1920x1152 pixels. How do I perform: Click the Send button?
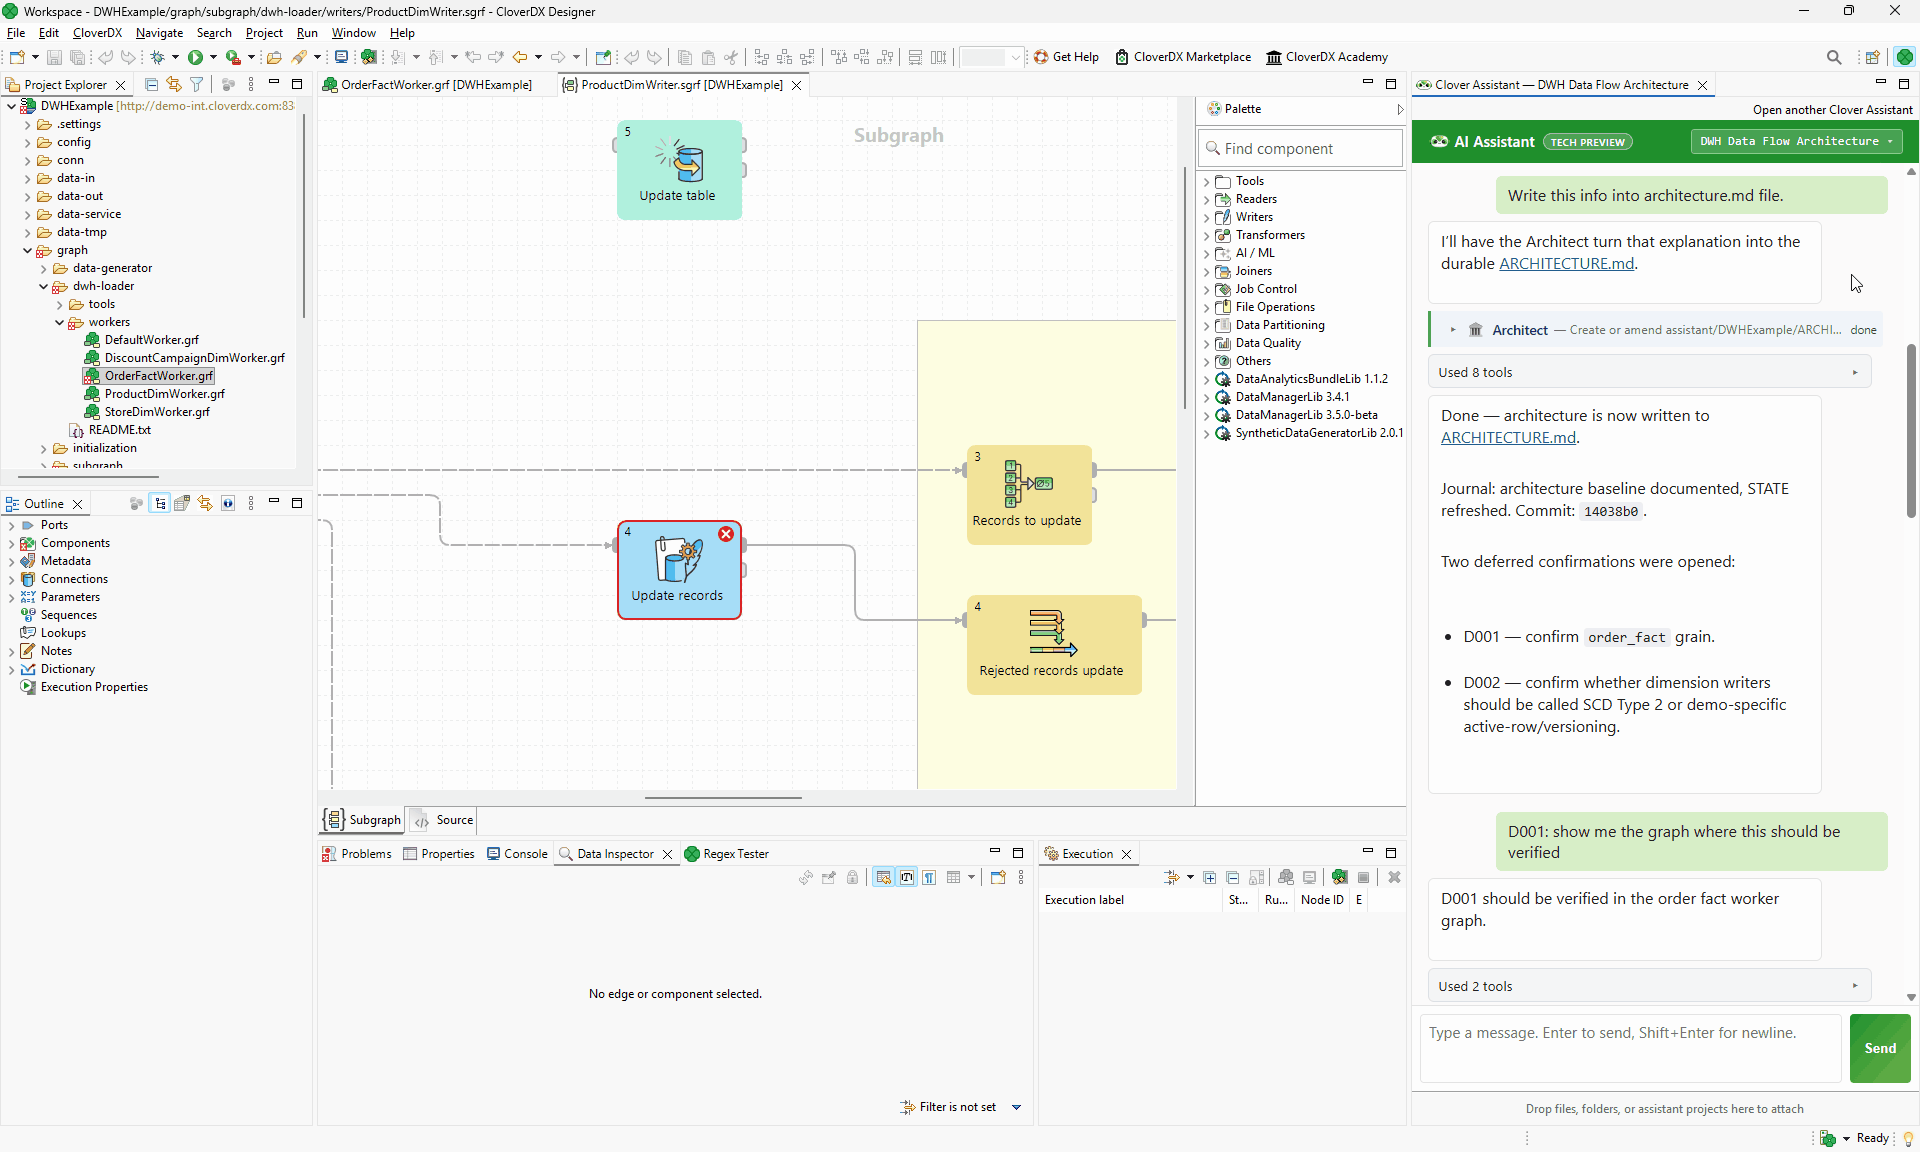pyautogui.click(x=1880, y=1048)
